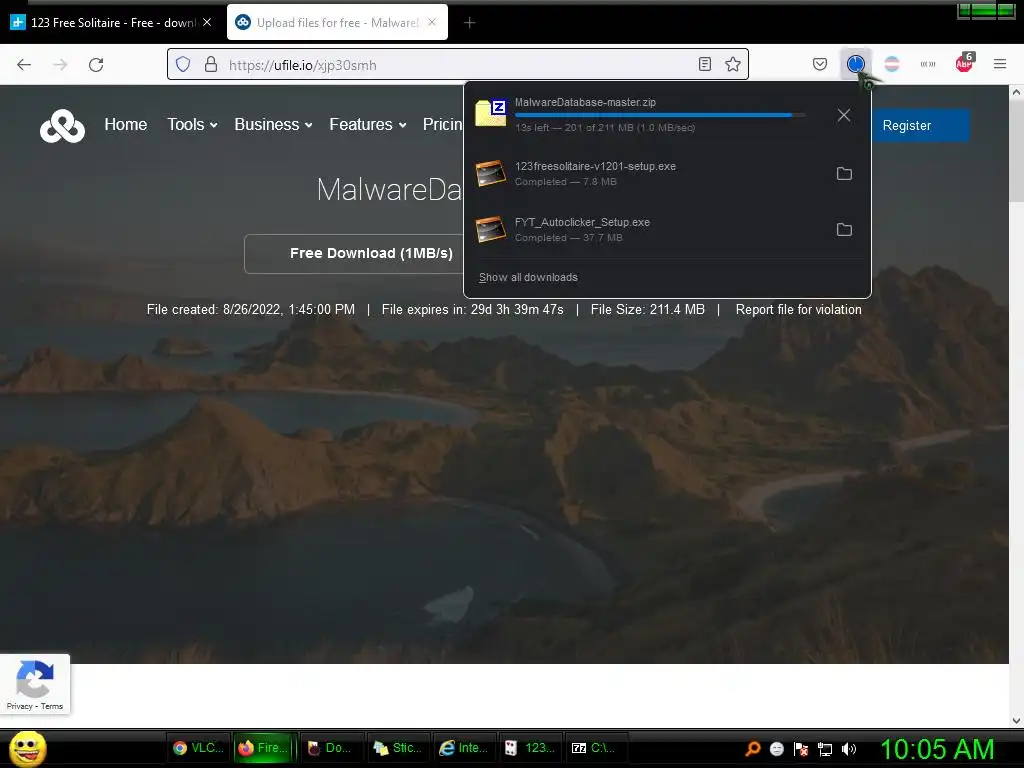Screen dimensions: 1024x768
Task: Expand the Business dropdown menu
Action: 273,124
